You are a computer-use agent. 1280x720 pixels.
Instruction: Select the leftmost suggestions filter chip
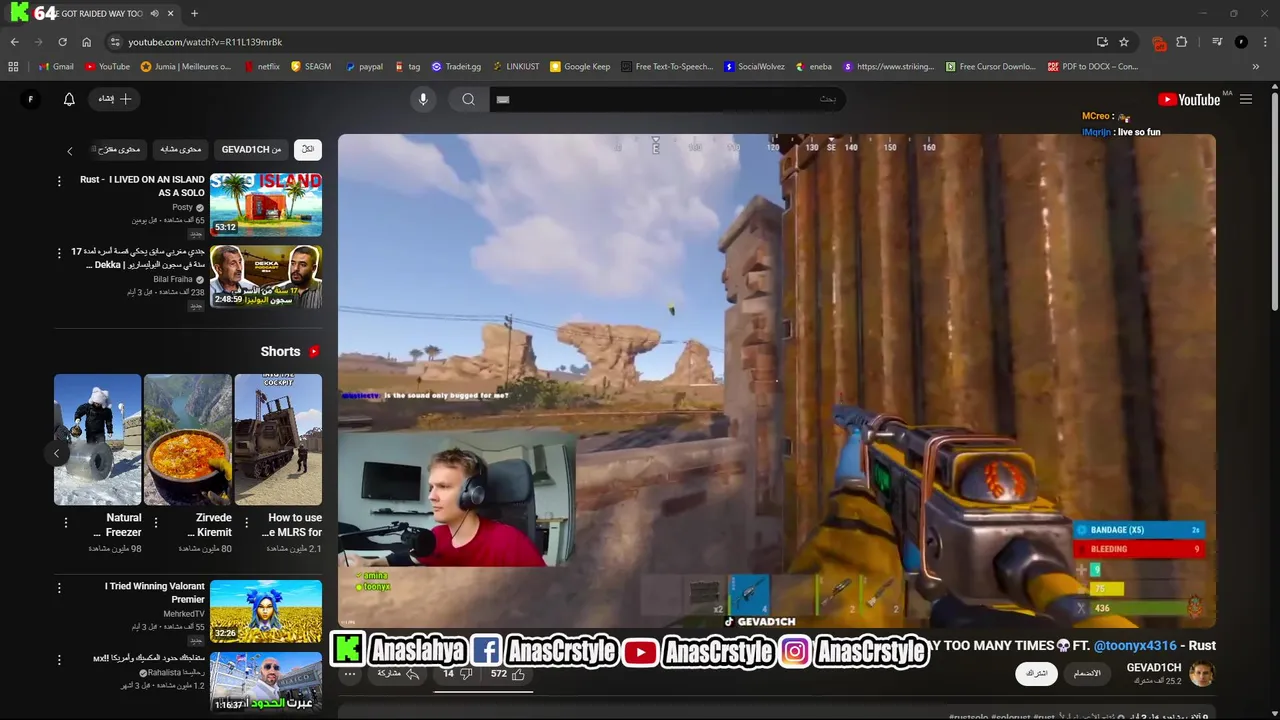click(x=119, y=149)
